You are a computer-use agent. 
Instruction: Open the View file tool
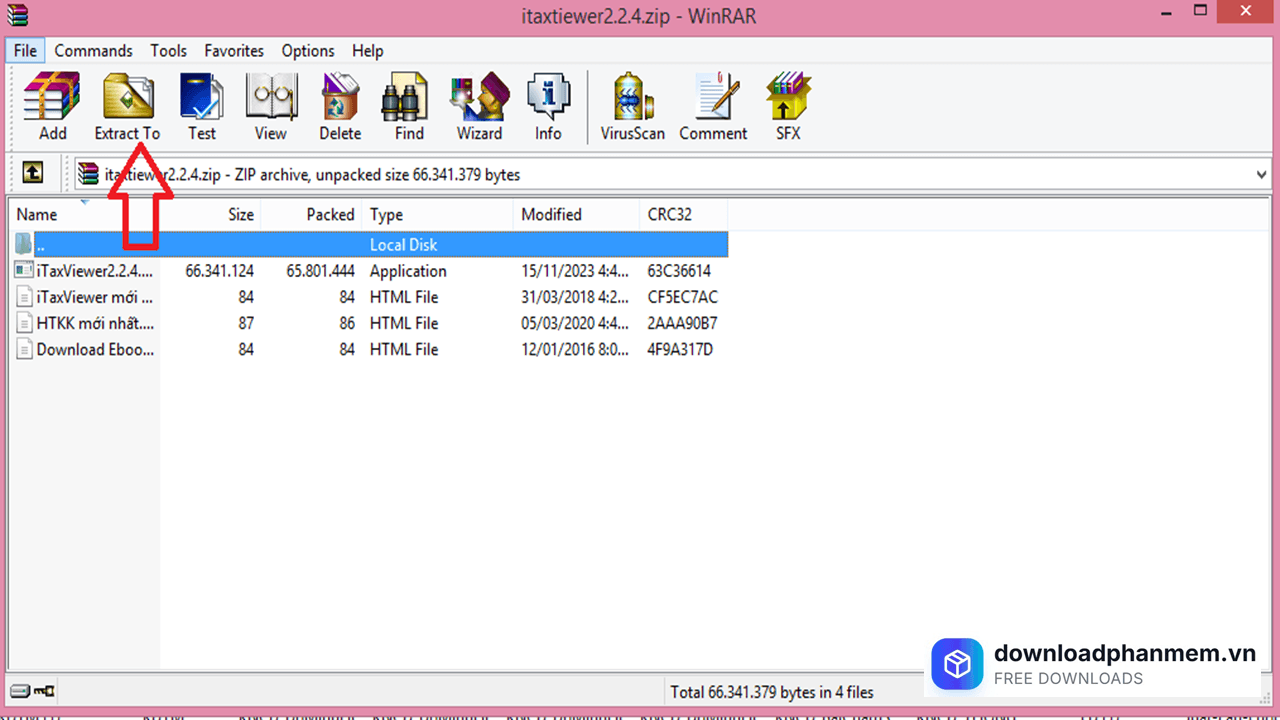(270, 100)
